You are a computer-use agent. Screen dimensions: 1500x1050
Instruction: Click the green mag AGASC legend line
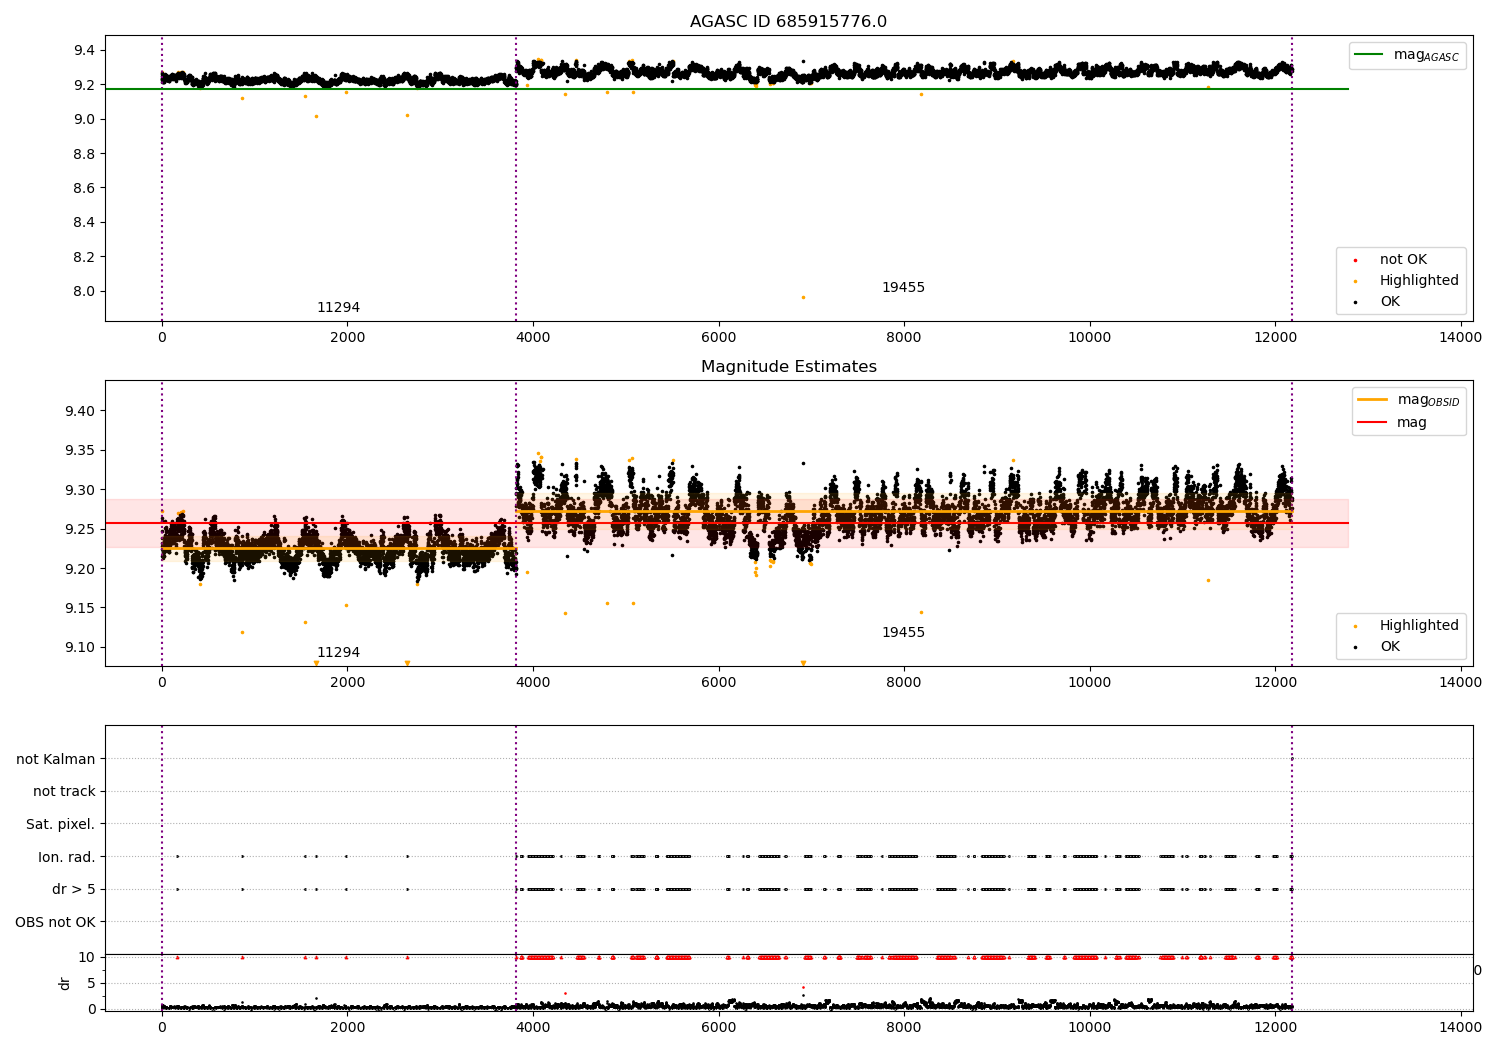(x=1370, y=55)
